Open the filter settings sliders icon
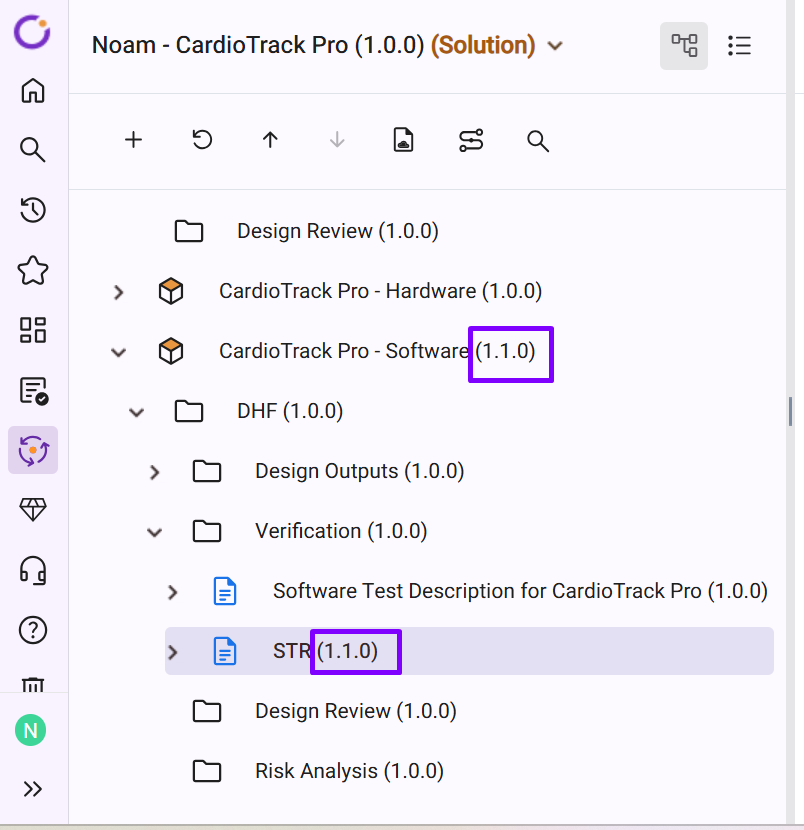This screenshot has height=830, width=804. [471, 141]
